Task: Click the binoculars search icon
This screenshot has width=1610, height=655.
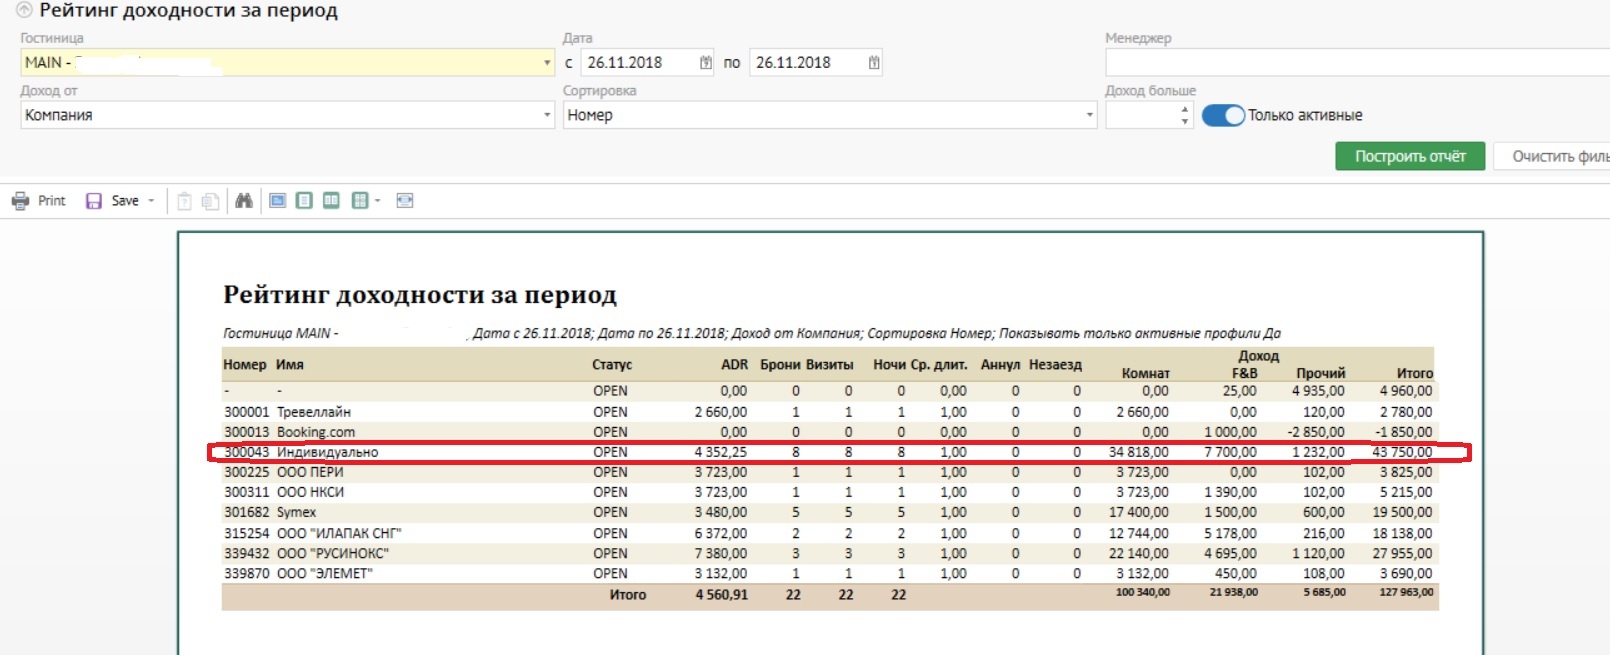Action: point(244,201)
